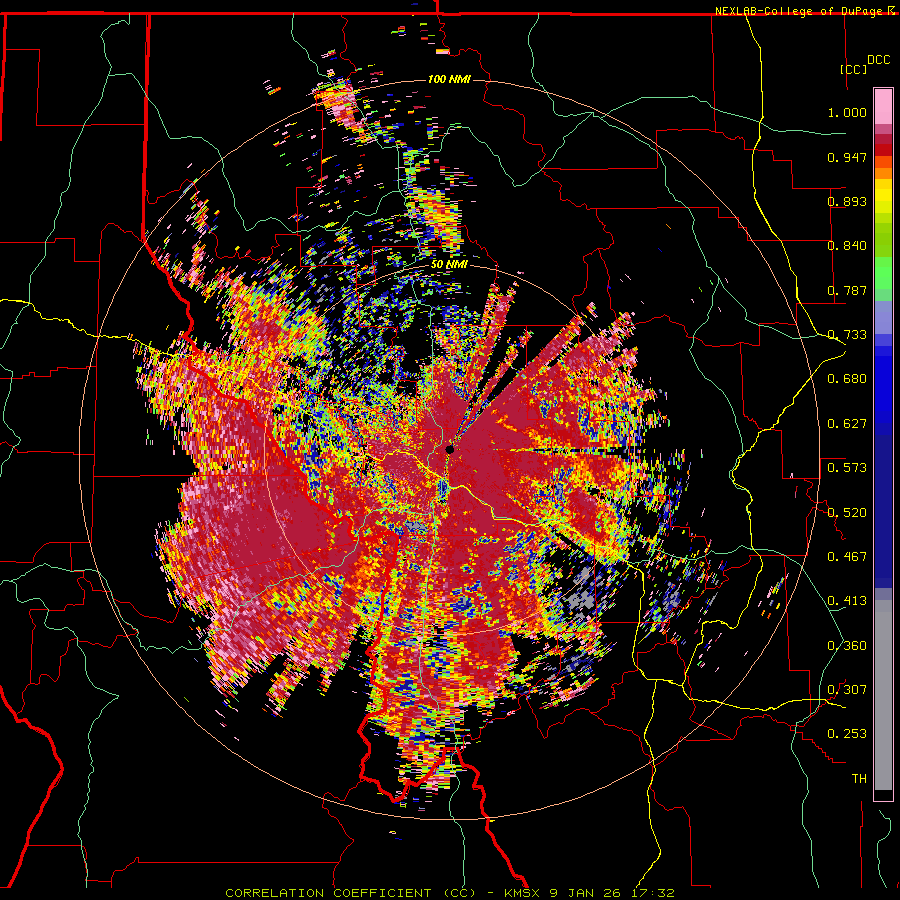Image resolution: width=900 pixels, height=900 pixels.
Task: Select the 0.413 legend value
Action: 847,601
